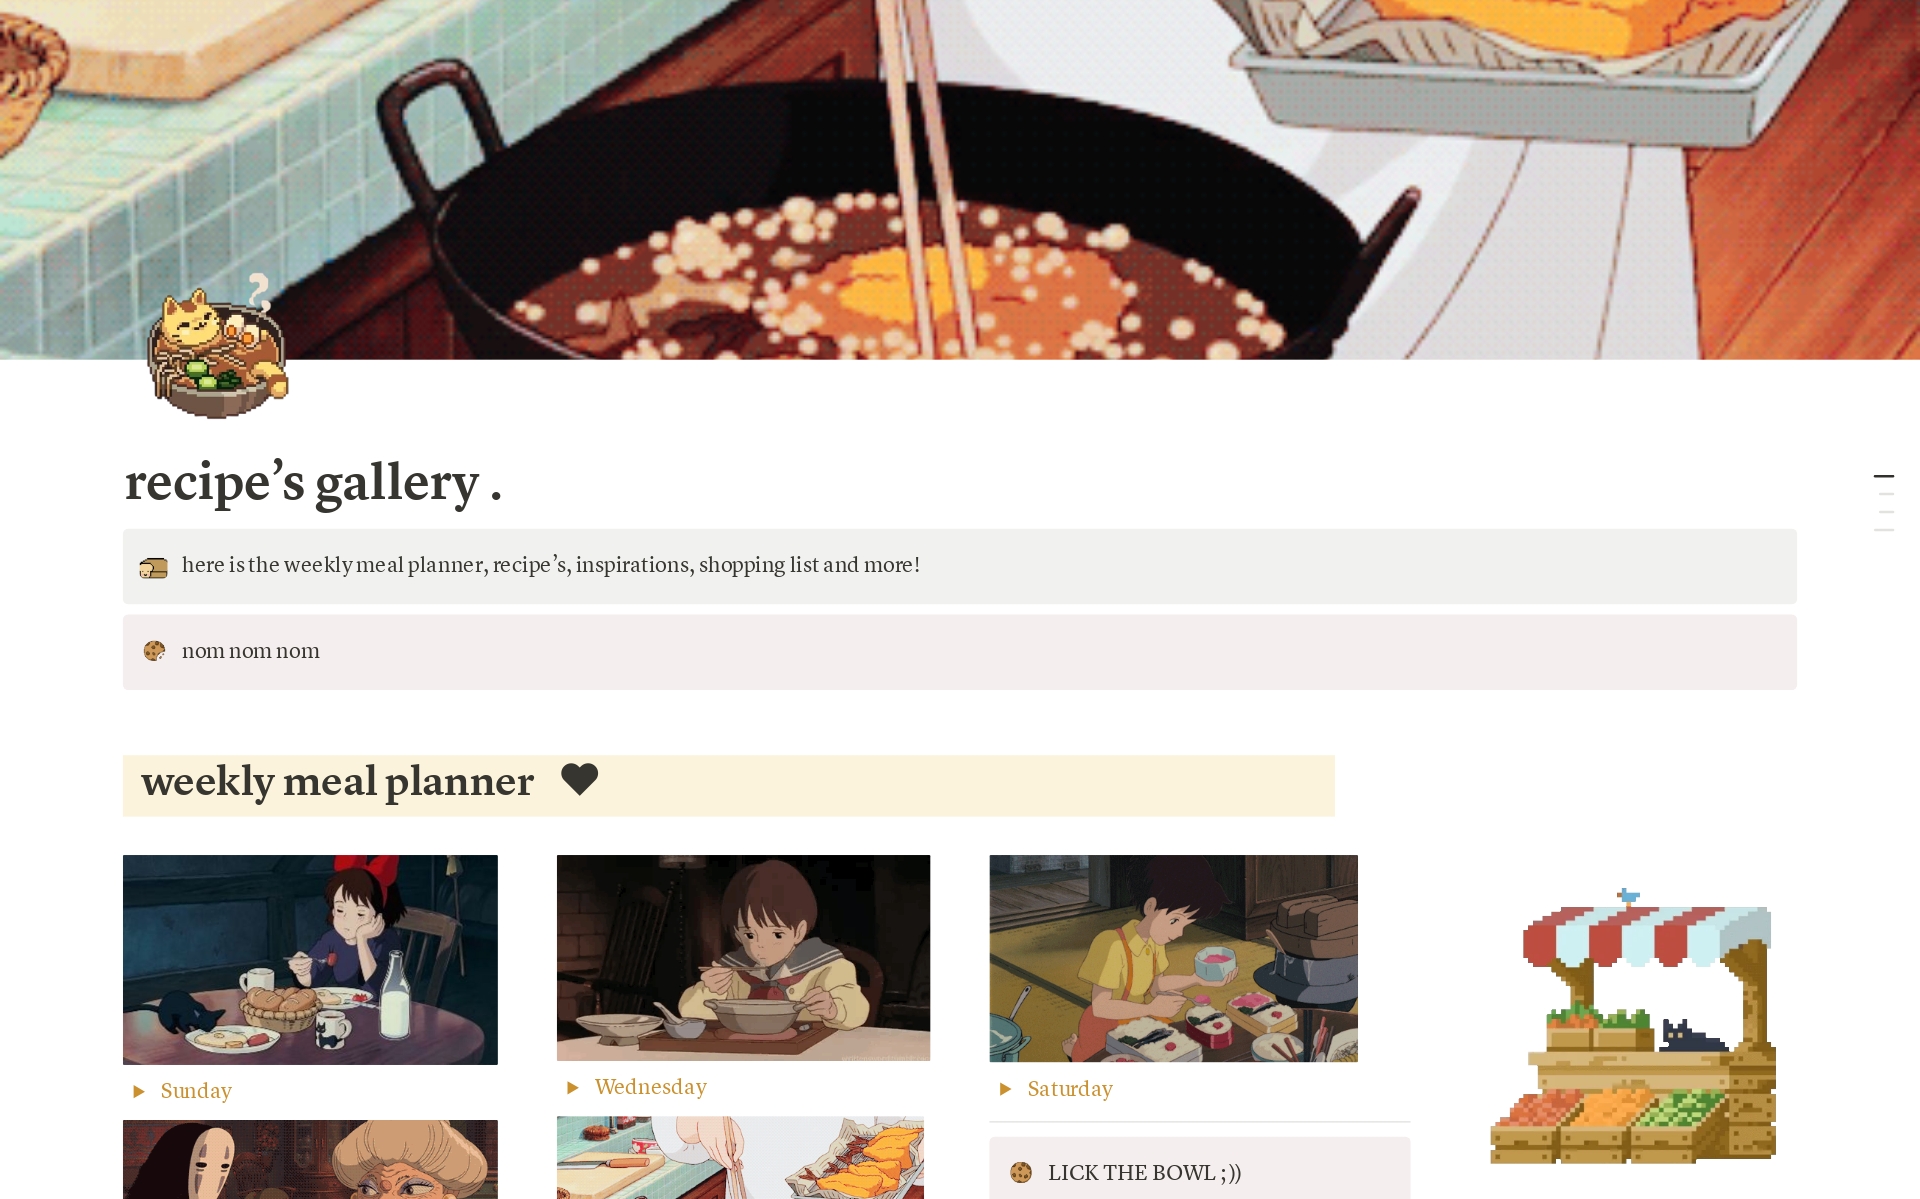This screenshot has height=1199, width=1920.
Task: Expand the Sunday toggle arrow
Action: coord(139,1091)
